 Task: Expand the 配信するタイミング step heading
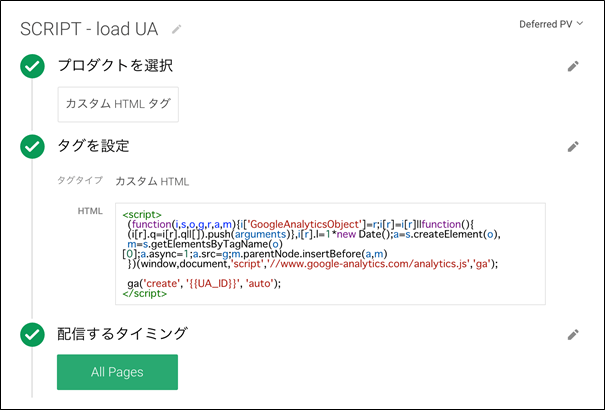[x=121, y=334]
